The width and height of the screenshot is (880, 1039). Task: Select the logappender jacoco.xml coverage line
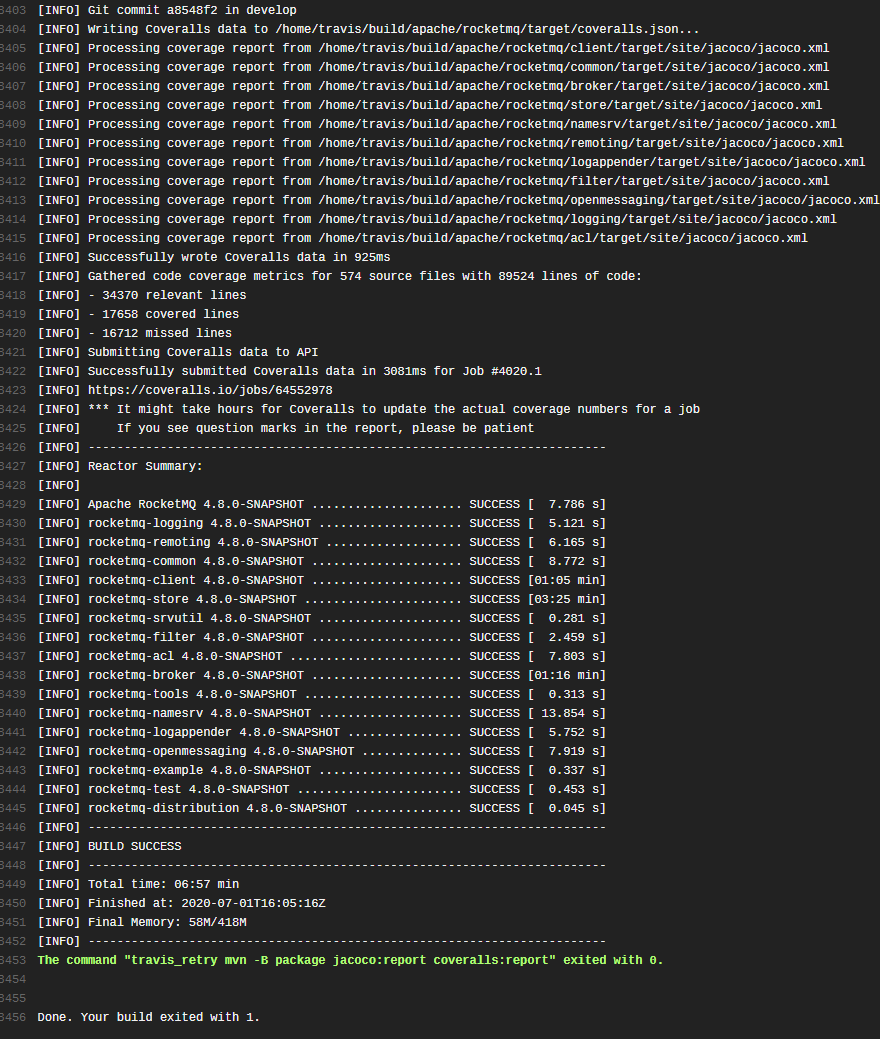pyautogui.click(x=451, y=162)
